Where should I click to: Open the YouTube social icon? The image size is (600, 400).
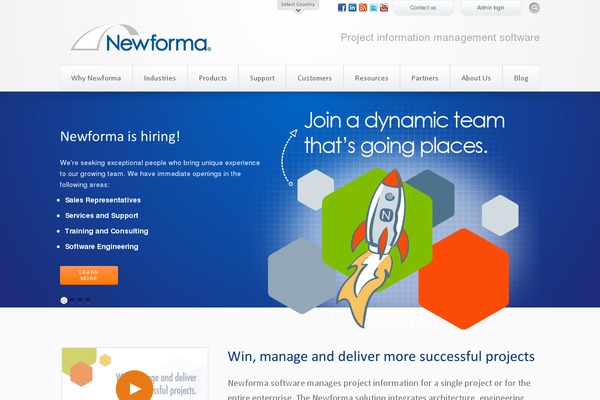coord(384,7)
